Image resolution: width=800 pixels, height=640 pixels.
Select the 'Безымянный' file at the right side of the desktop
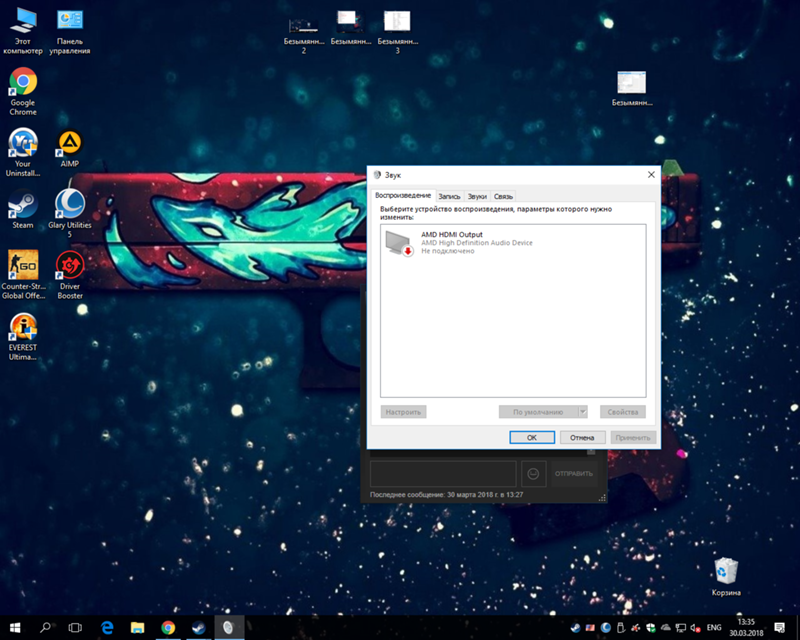pos(632,89)
